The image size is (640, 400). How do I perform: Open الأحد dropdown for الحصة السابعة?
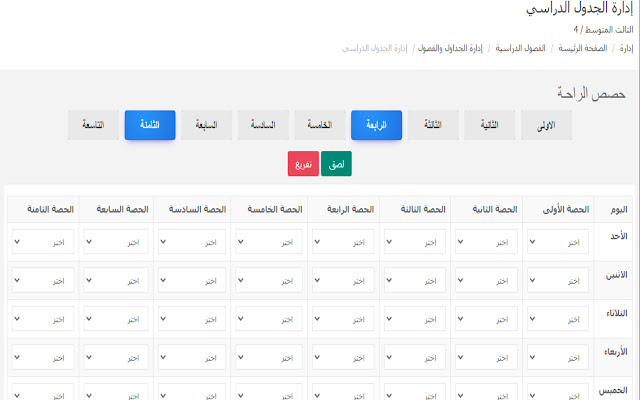click(116, 242)
